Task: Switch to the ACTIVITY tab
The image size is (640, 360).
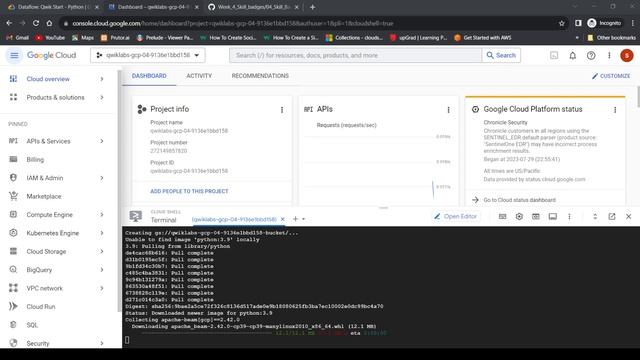Action: point(199,76)
